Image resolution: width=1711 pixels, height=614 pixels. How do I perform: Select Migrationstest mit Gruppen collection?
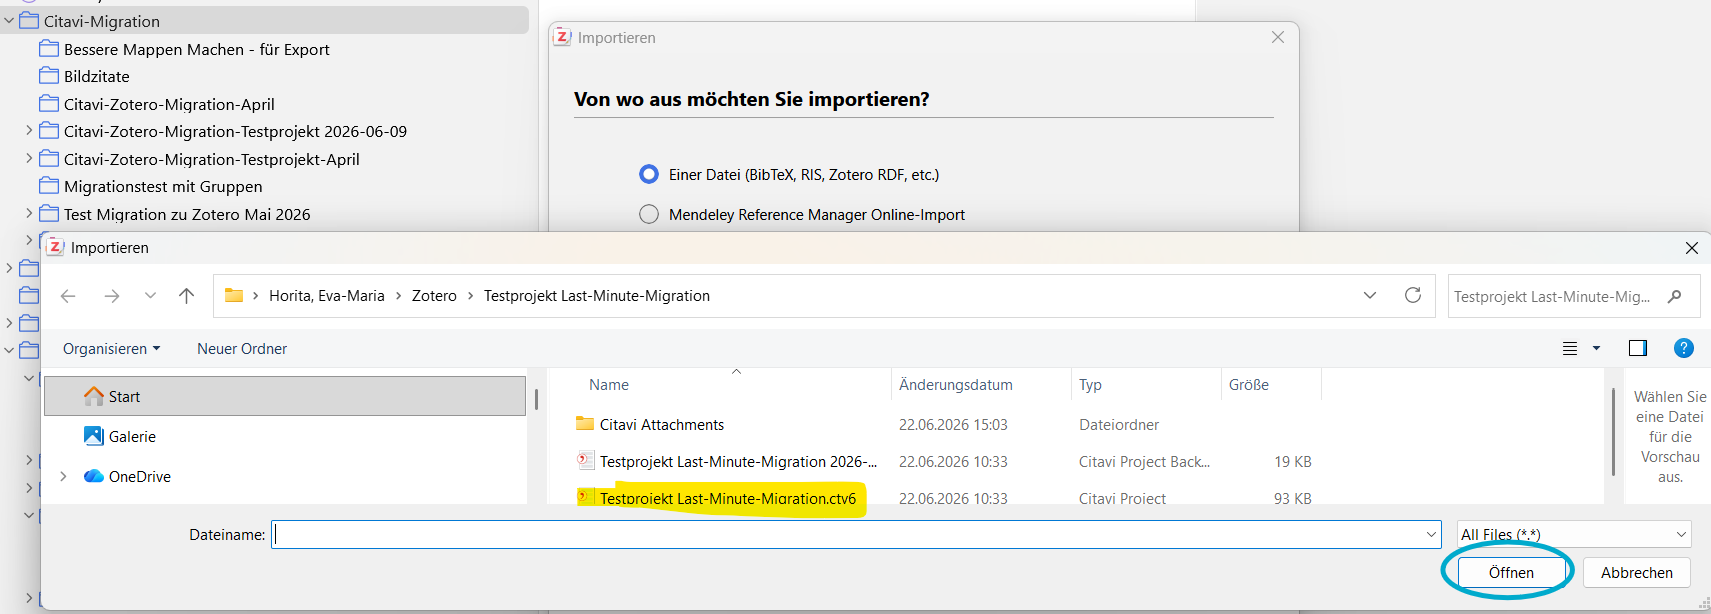(x=163, y=186)
